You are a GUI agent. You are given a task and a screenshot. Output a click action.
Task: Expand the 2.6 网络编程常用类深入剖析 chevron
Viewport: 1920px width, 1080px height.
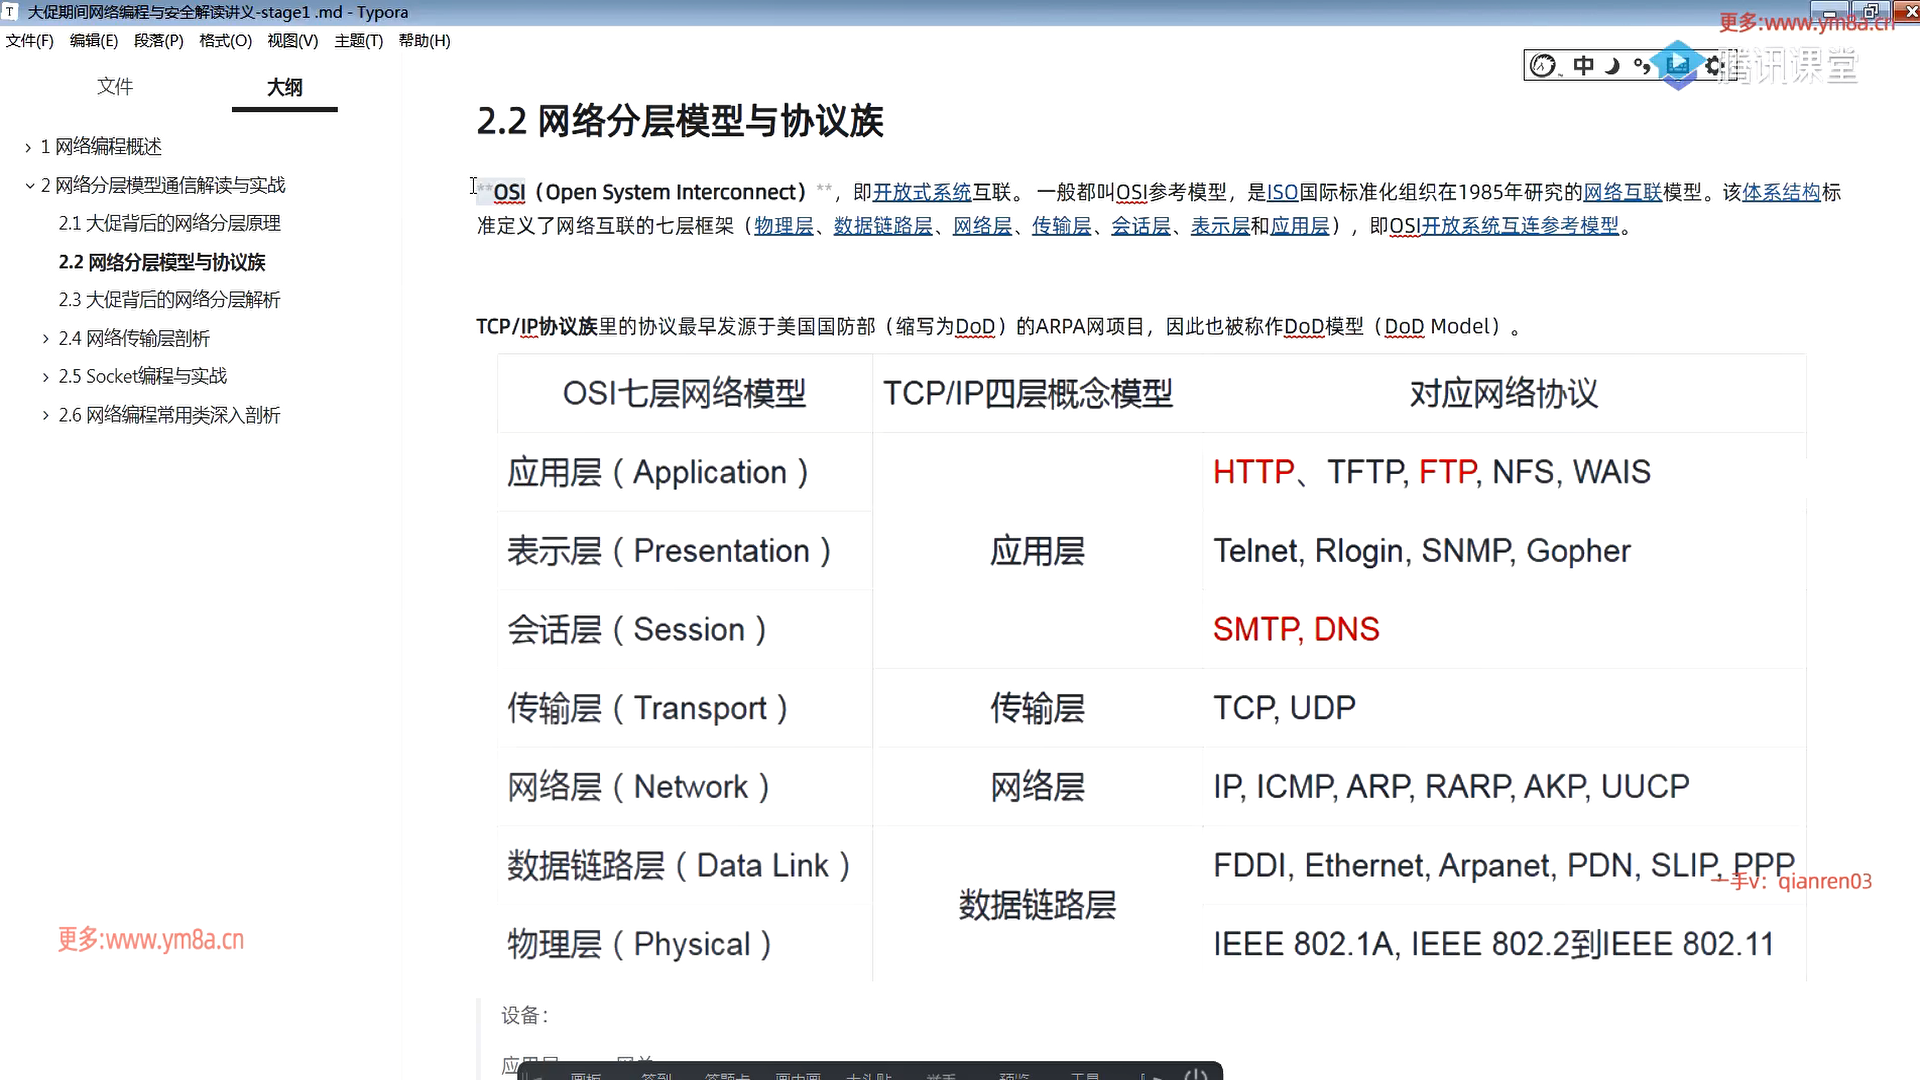pyautogui.click(x=46, y=415)
